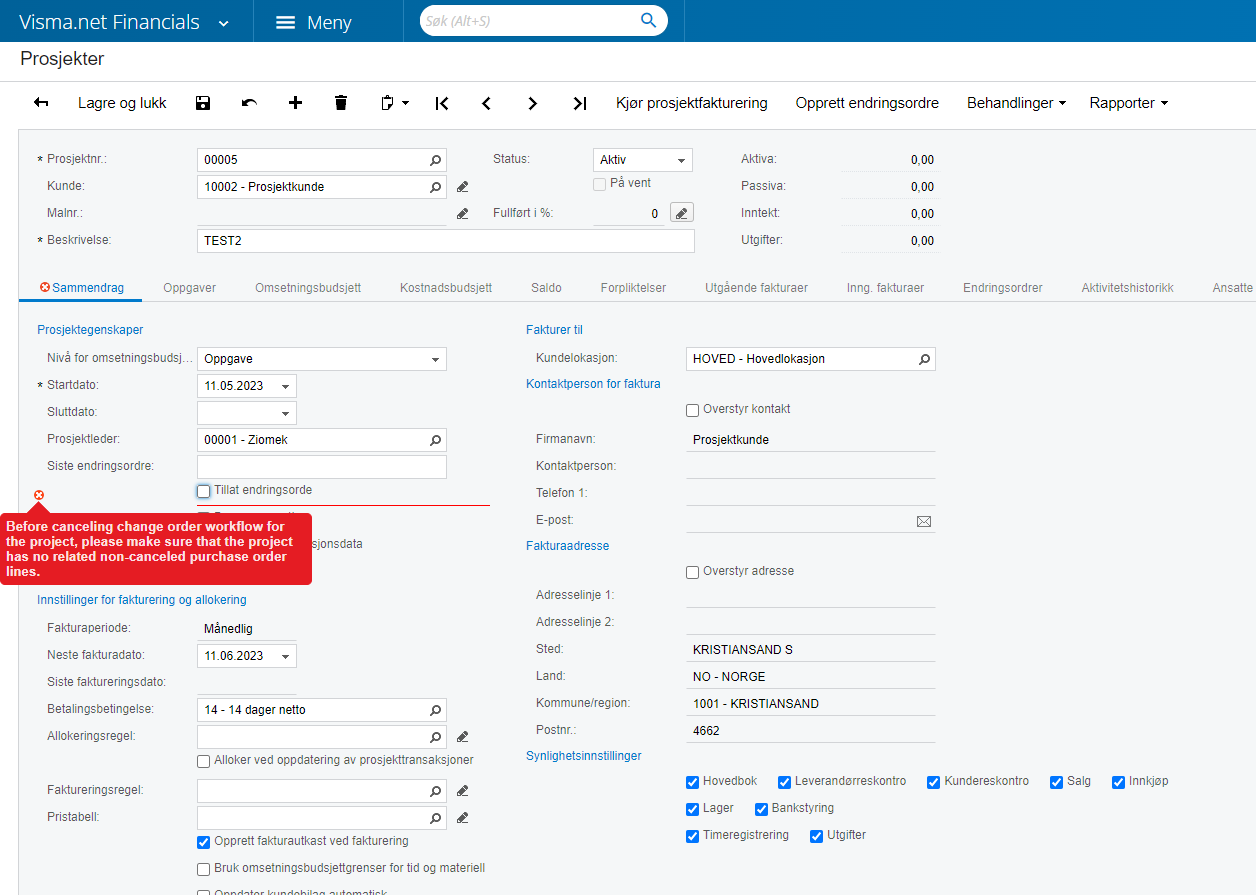The width and height of the screenshot is (1256, 895).
Task: Disable the Hovedbok checkbox
Action: click(x=692, y=781)
